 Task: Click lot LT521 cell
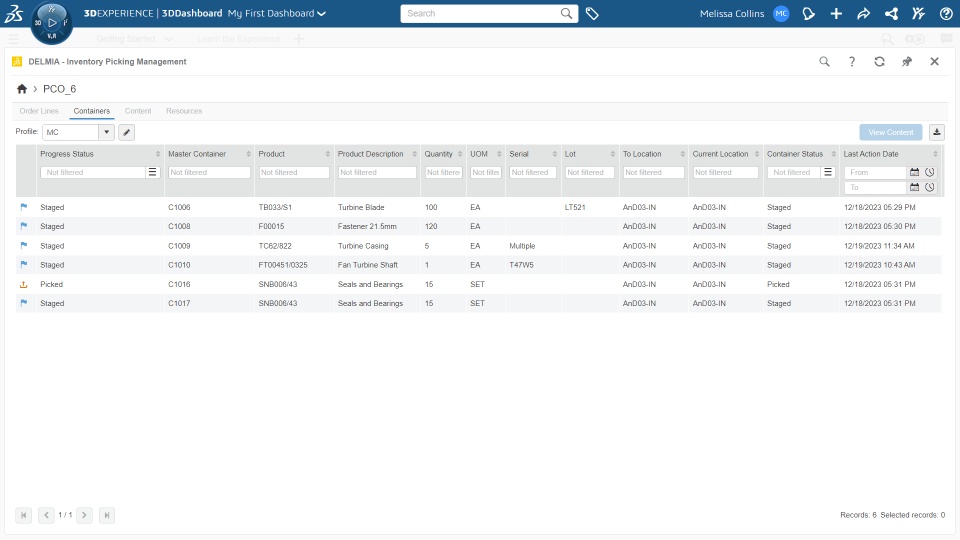click(x=575, y=208)
